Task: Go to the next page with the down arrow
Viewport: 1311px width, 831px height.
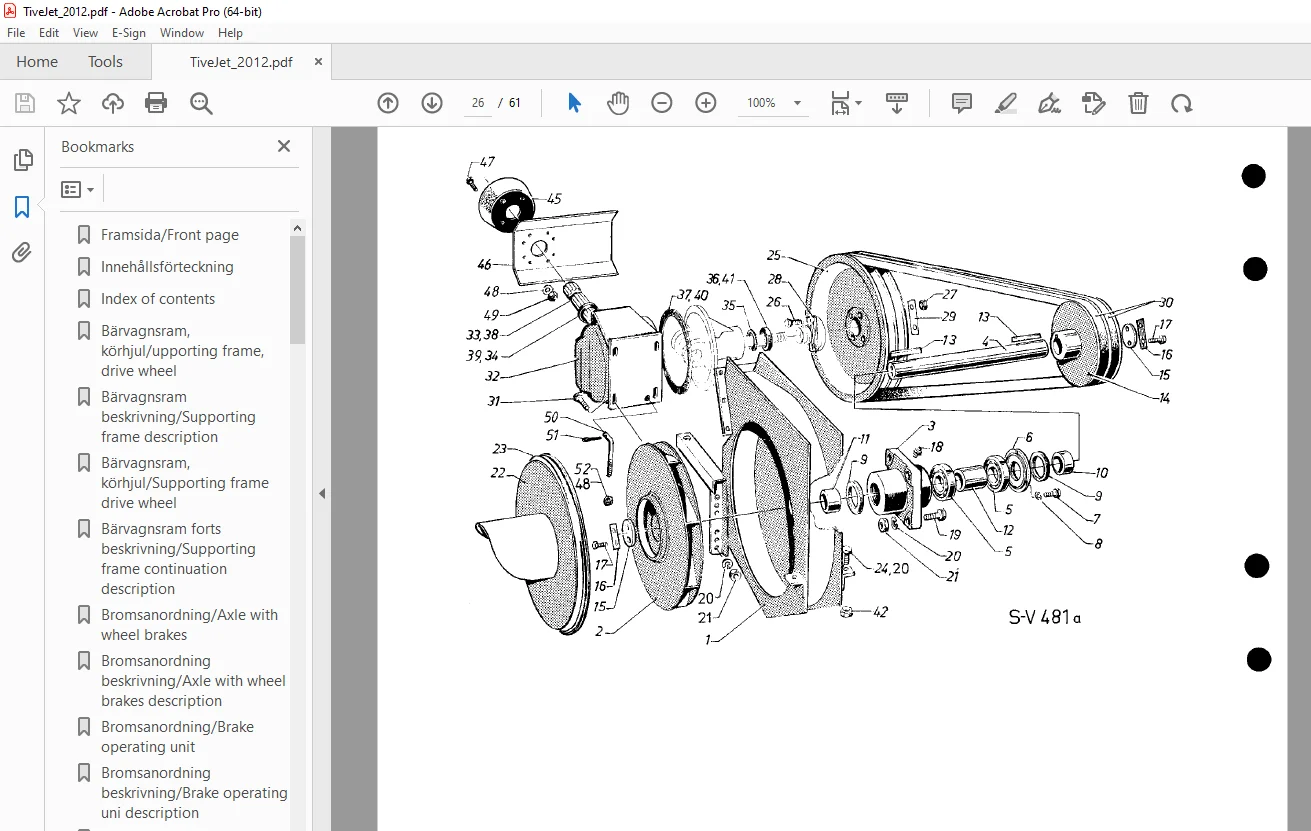Action: pyautogui.click(x=432, y=103)
